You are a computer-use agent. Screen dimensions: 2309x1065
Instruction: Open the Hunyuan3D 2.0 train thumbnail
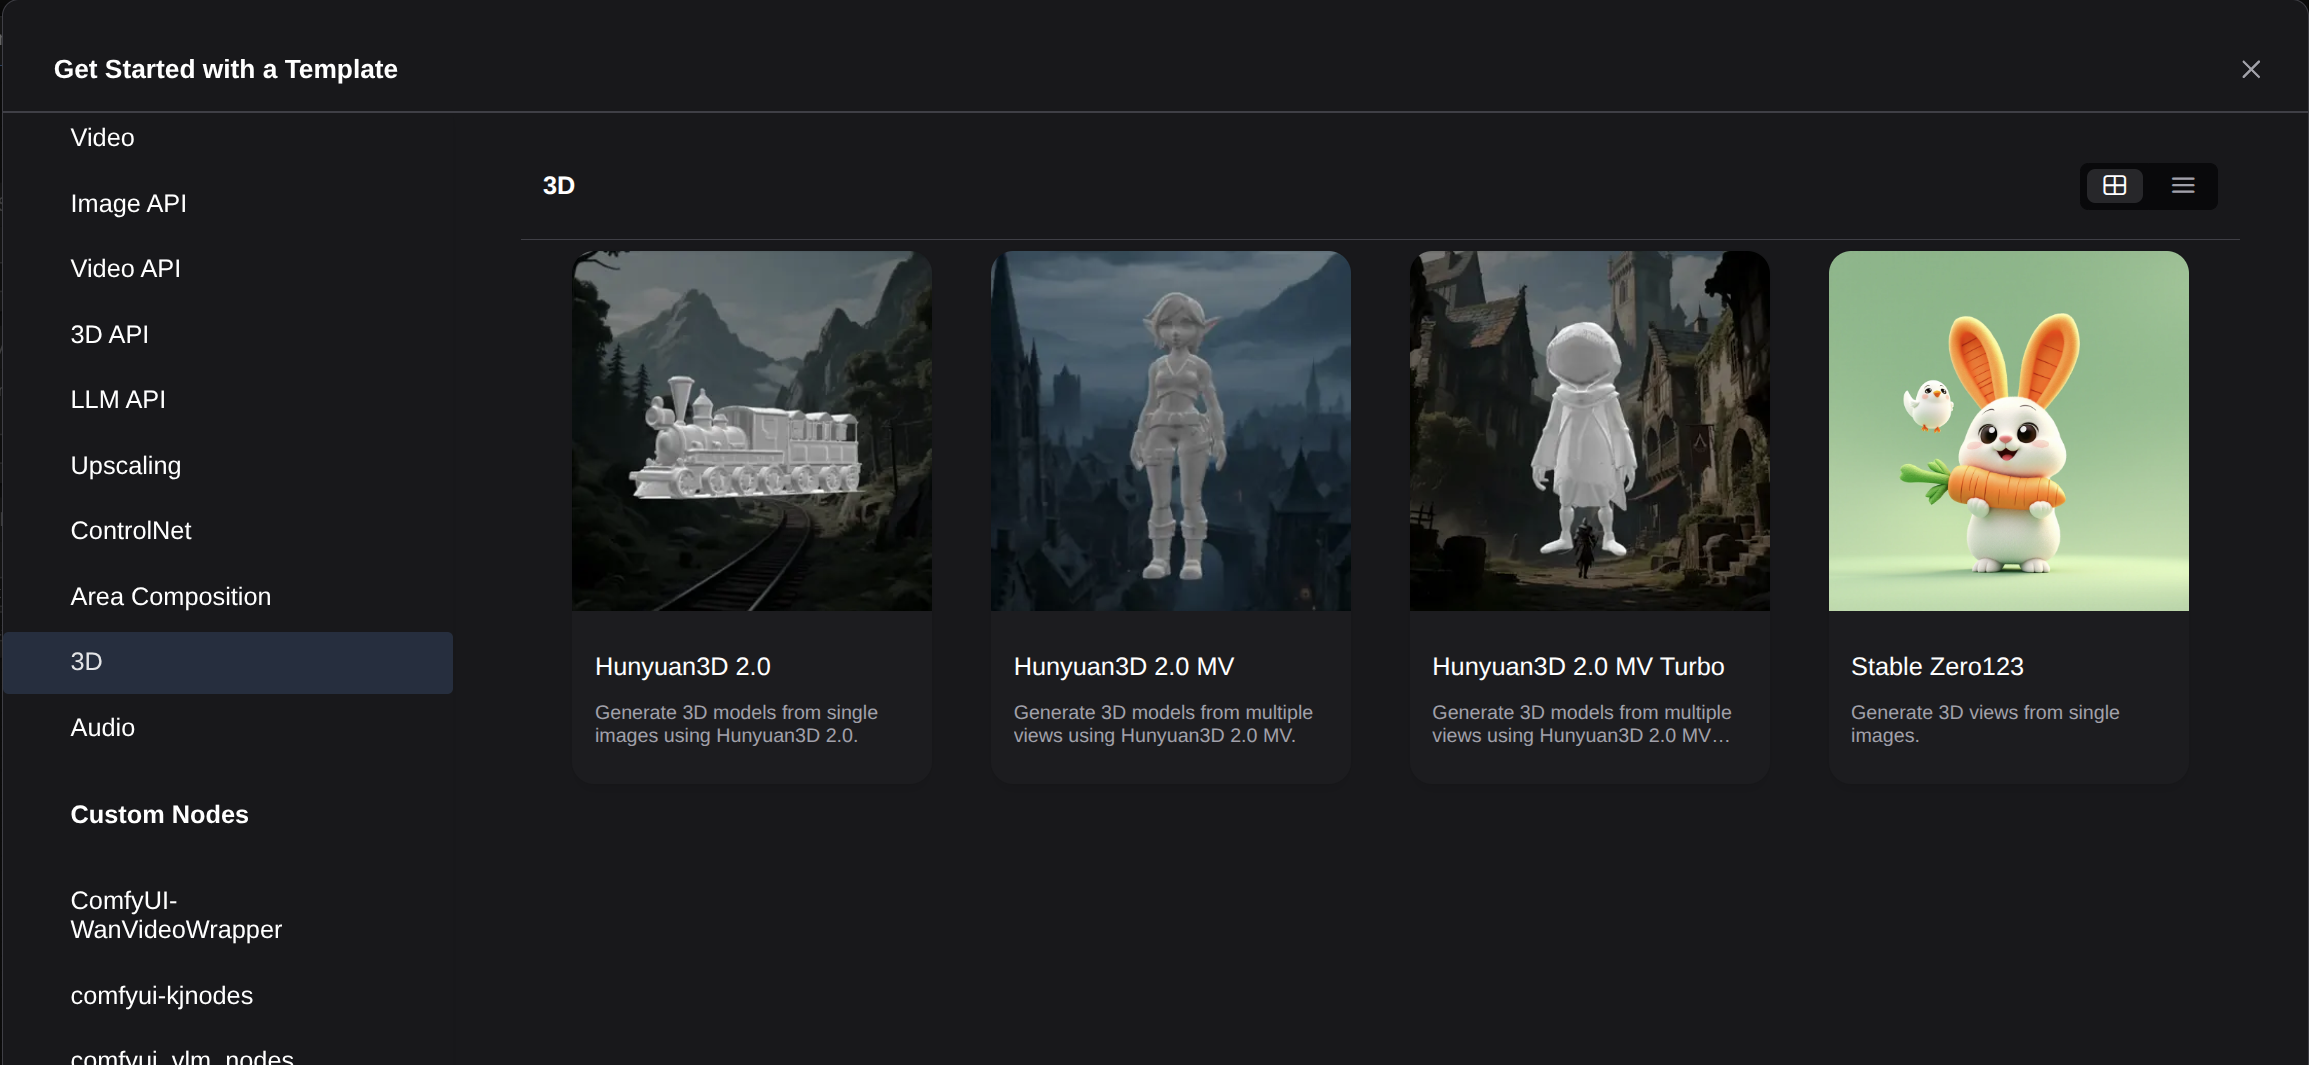click(752, 431)
